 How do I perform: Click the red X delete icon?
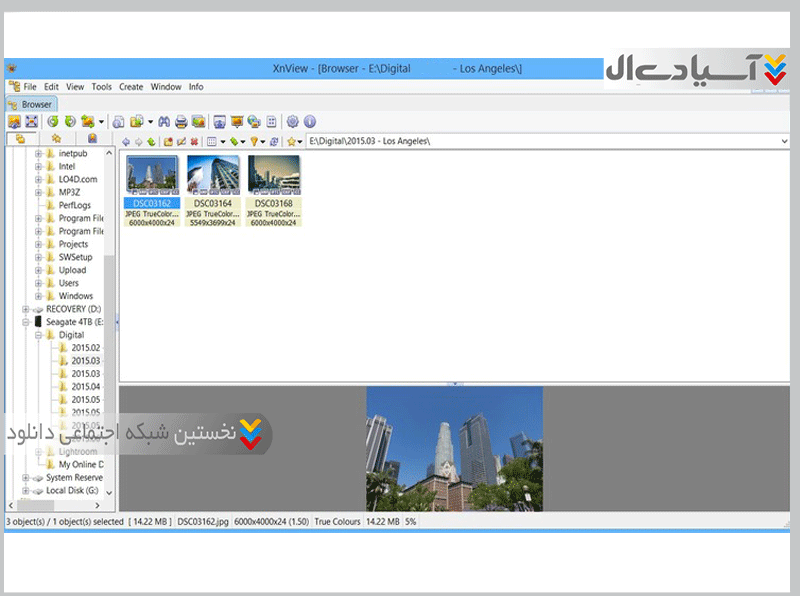tap(194, 142)
